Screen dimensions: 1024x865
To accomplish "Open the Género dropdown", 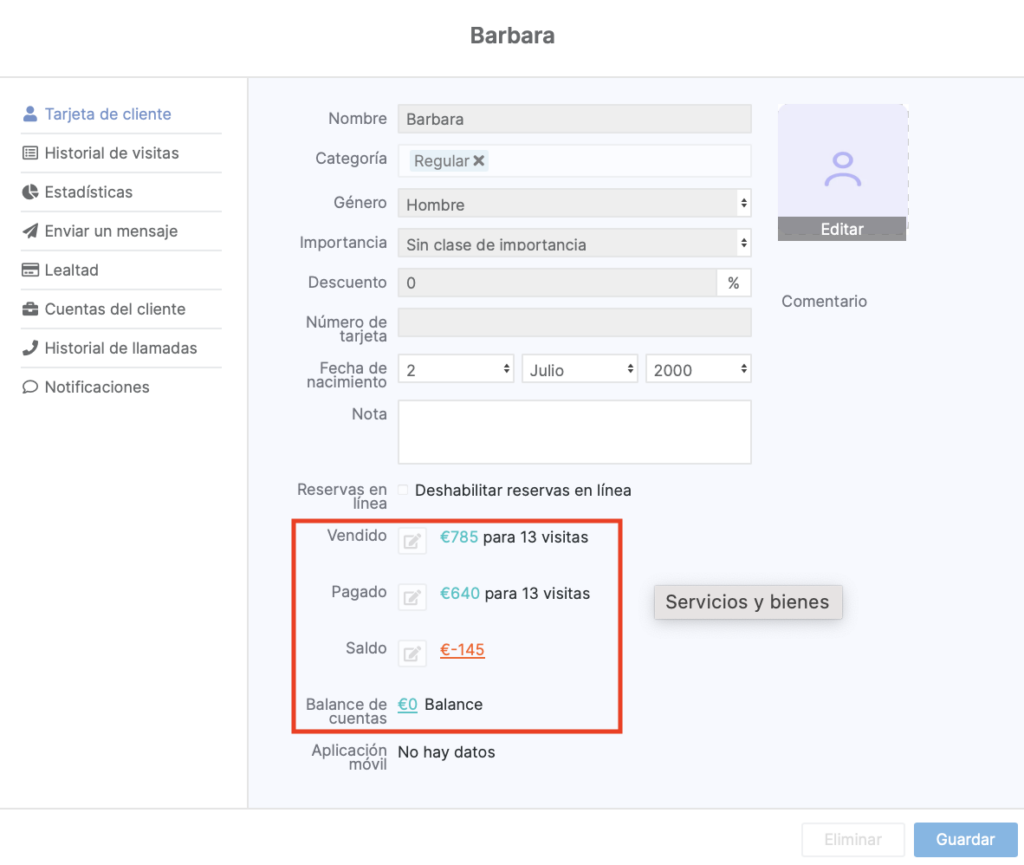I will pyautogui.click(x=574, y=204).
